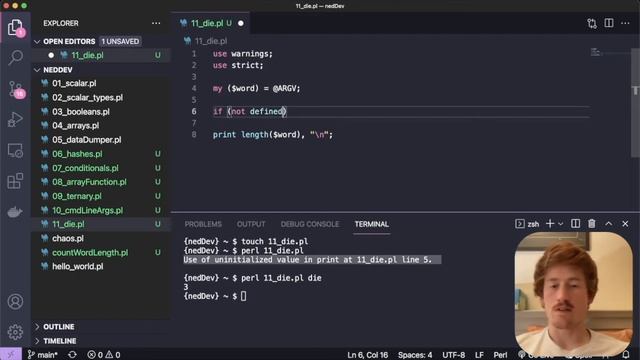
Task: Switch to the Problems tab
Action: [x=203, y=224]
